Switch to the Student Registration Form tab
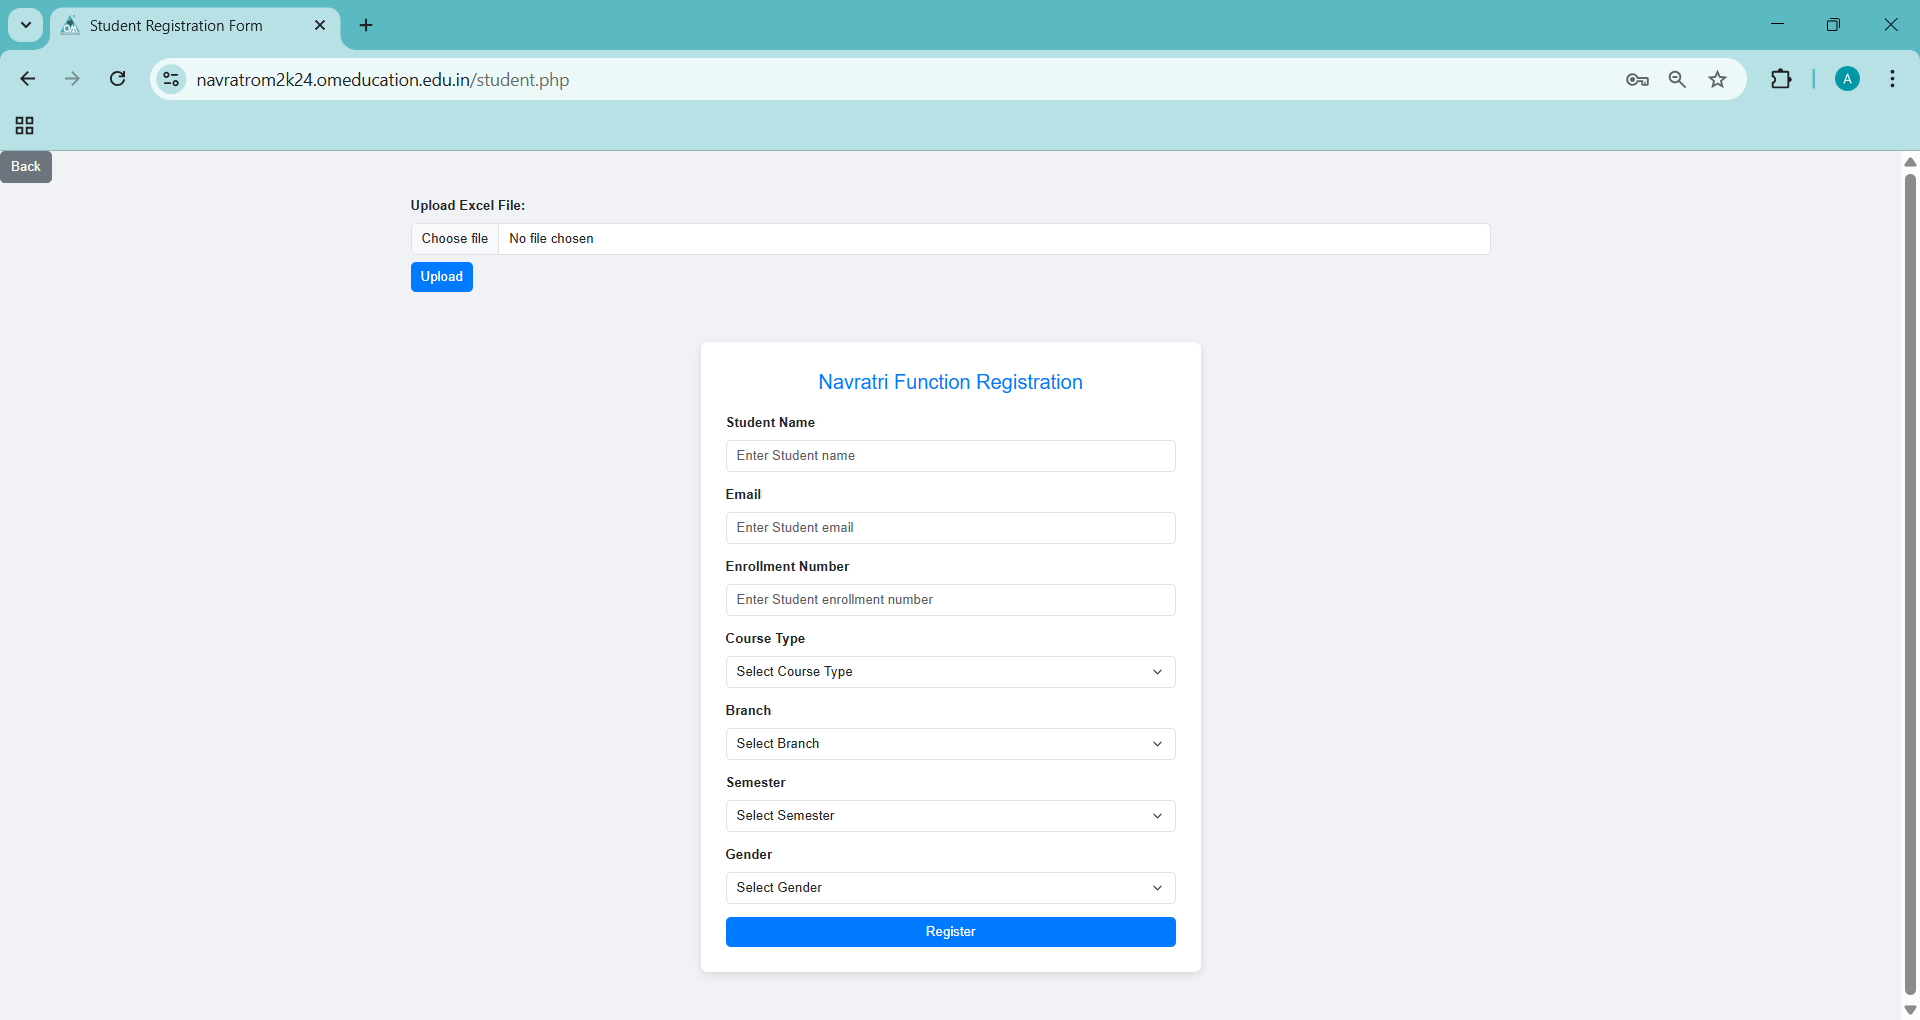 (x=176, y=26)
